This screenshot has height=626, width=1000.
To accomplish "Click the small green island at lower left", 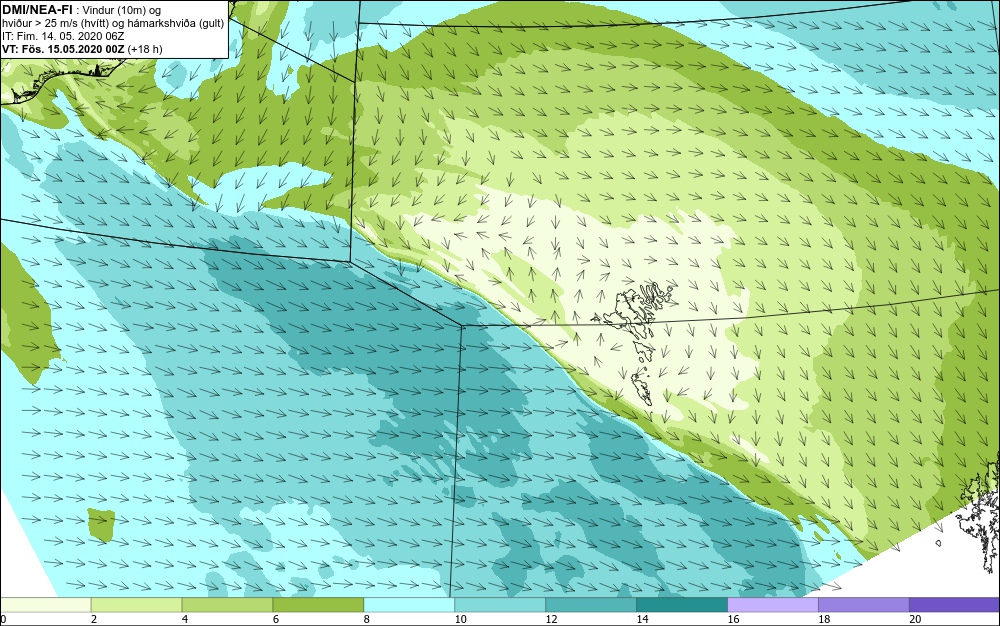I will coord(101,525).
